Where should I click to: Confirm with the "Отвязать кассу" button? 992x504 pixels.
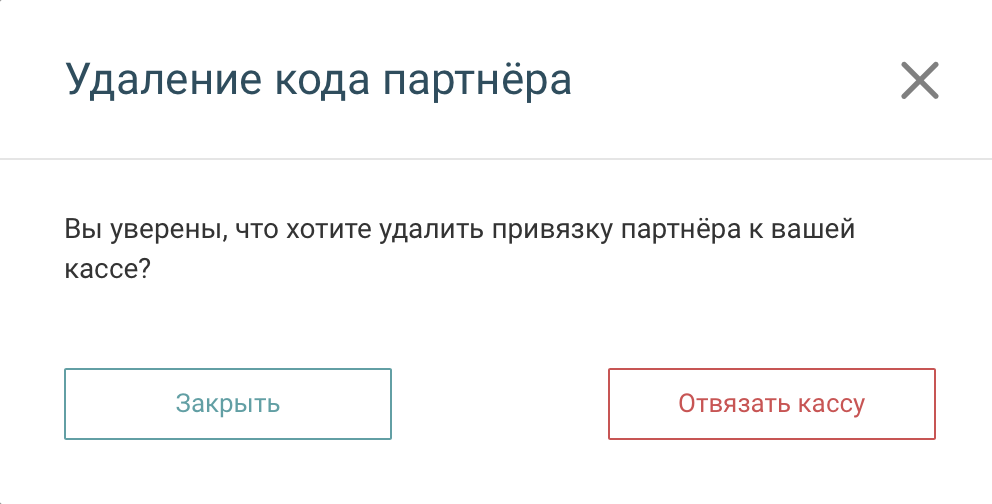coord(771,404)
